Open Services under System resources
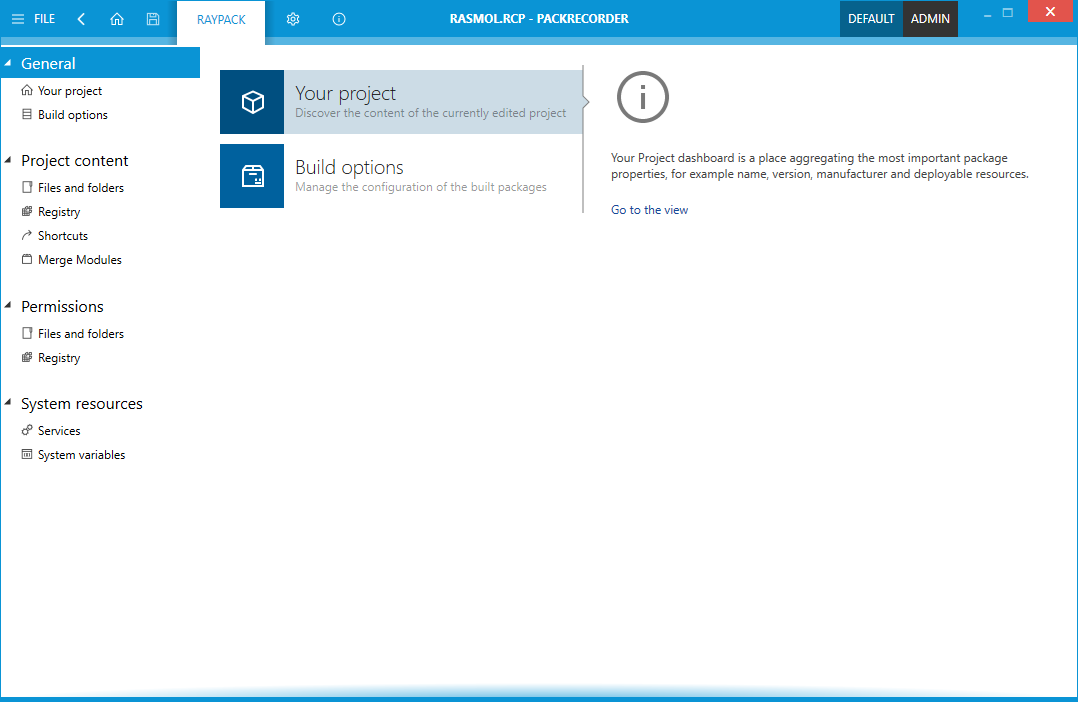The width and height of the screenshot is (1078, 702). pyautogui.click(x=59, y=431)
